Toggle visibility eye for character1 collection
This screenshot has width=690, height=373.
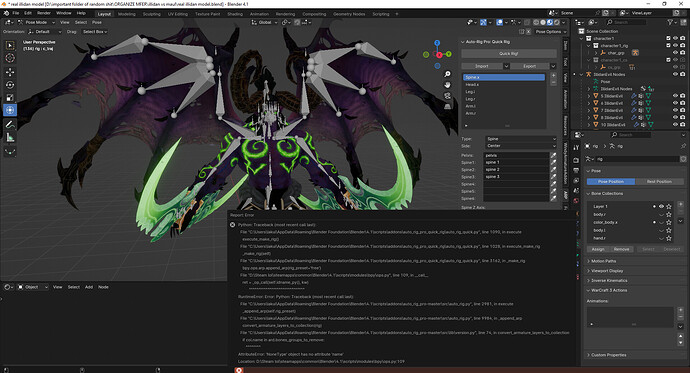(675, 38)
